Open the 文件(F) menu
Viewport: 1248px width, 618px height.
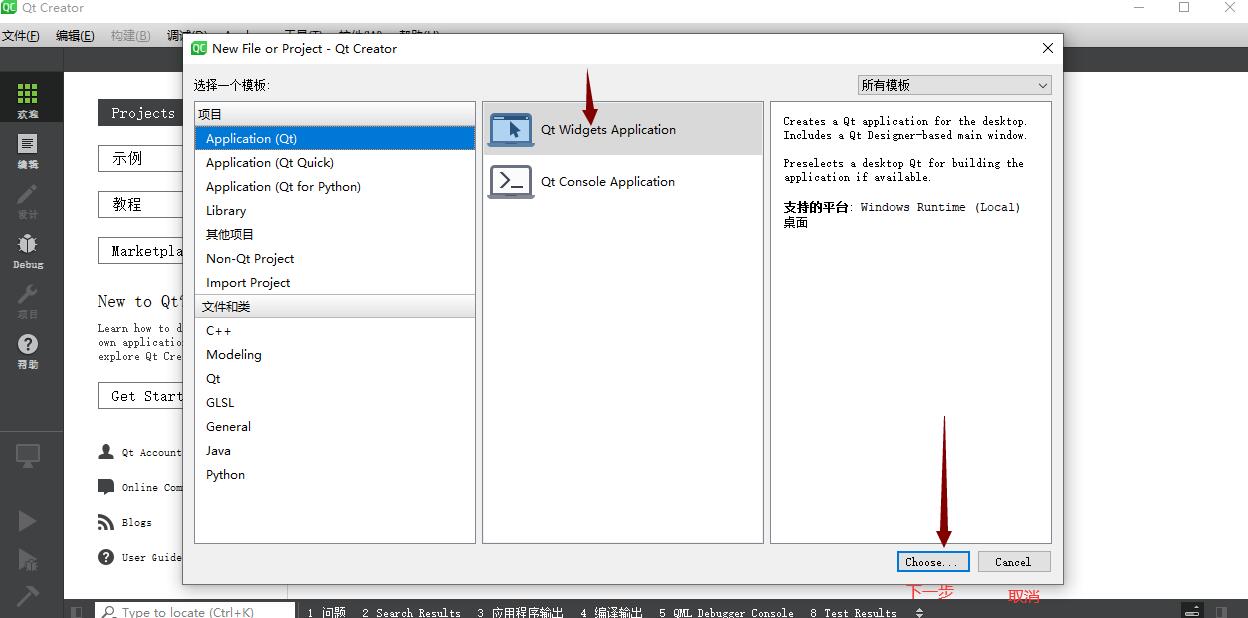click(20, 36)
